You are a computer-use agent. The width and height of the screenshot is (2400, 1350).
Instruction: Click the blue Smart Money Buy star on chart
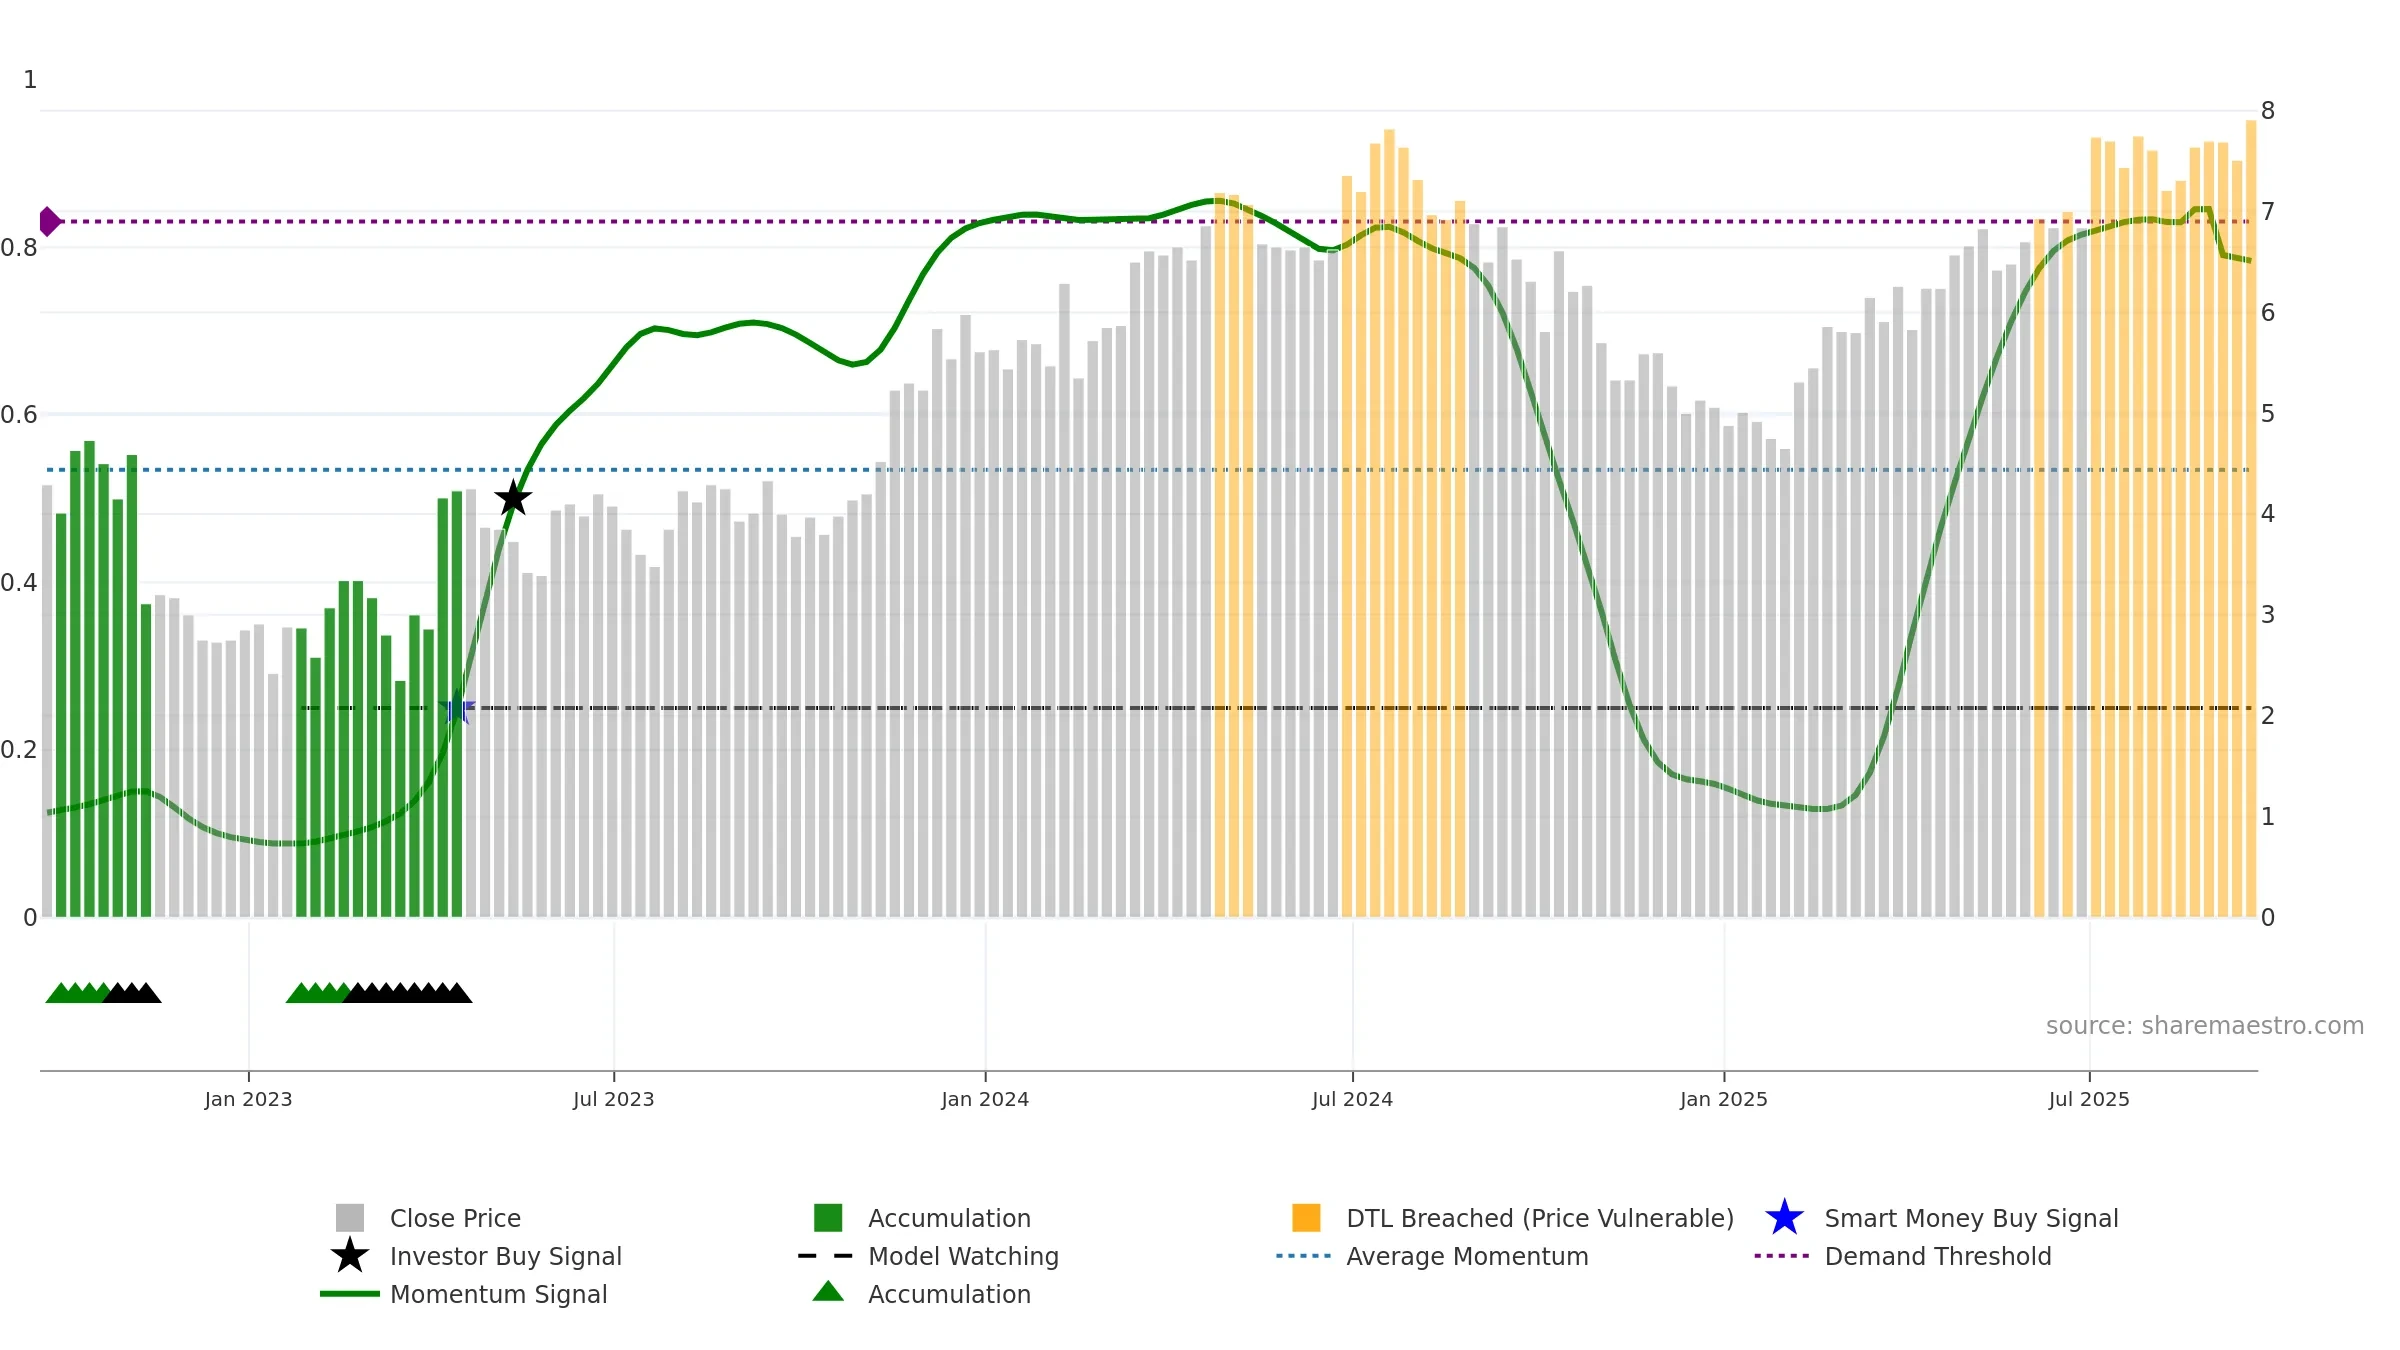pos(457,708)
